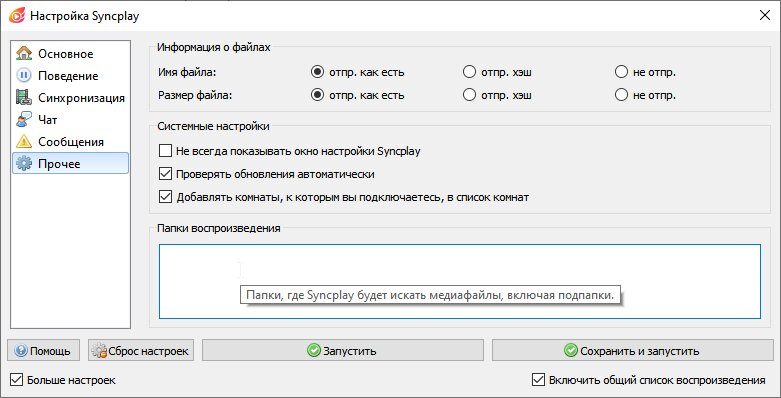The height and width of the screenshot is (398, 781).
Task: Open the Основное settings section
Action: pyautogui.click(x=70, y=54)
